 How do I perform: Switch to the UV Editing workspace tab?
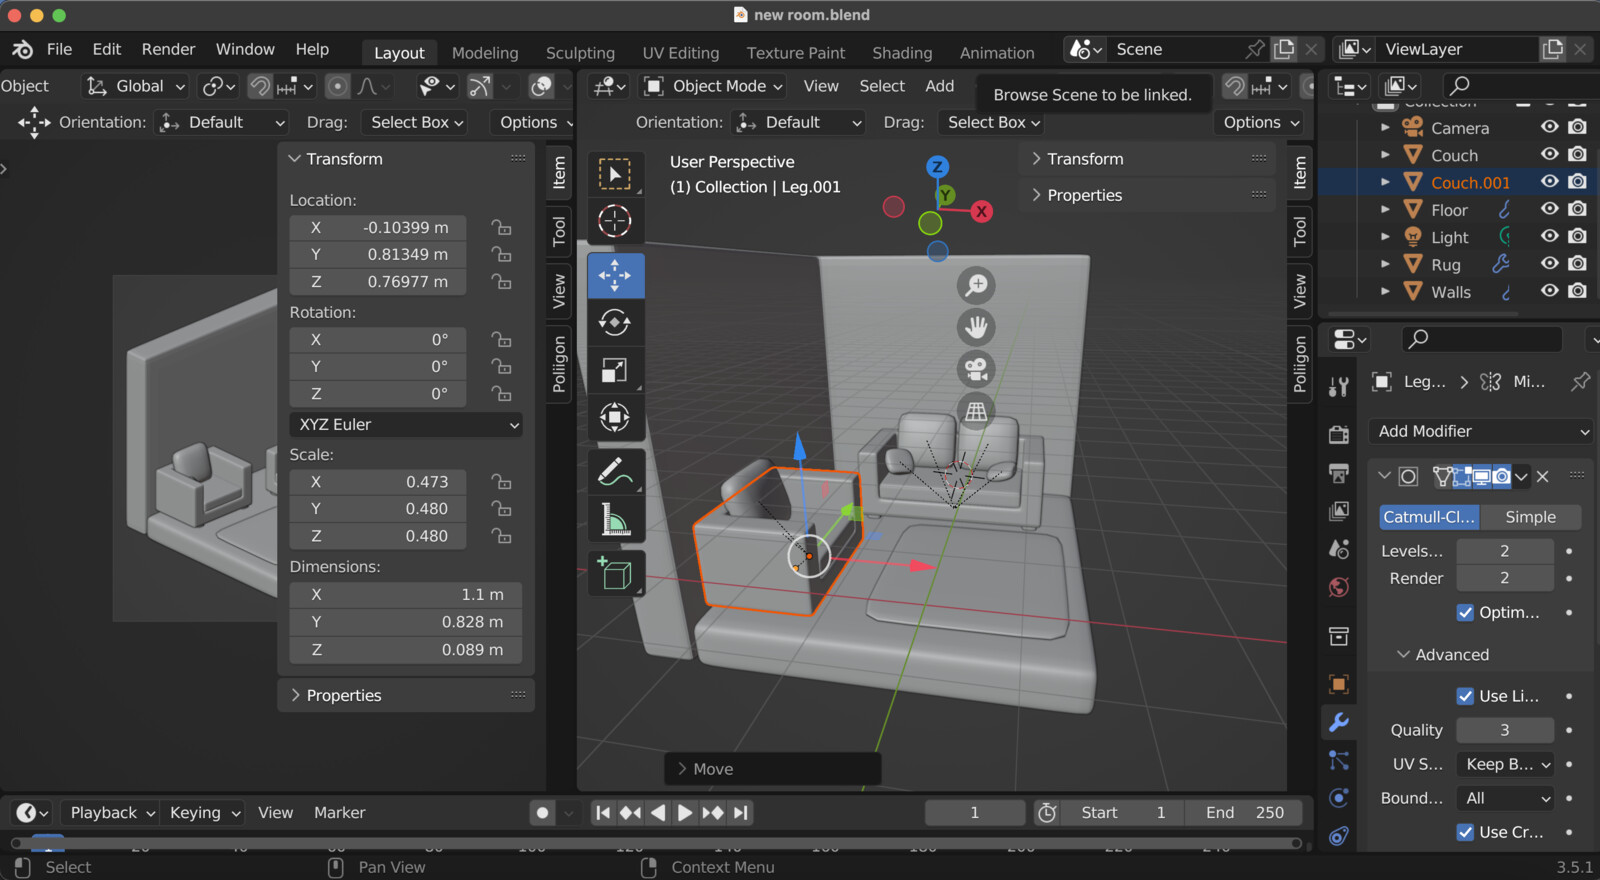(x=680, y=53)
